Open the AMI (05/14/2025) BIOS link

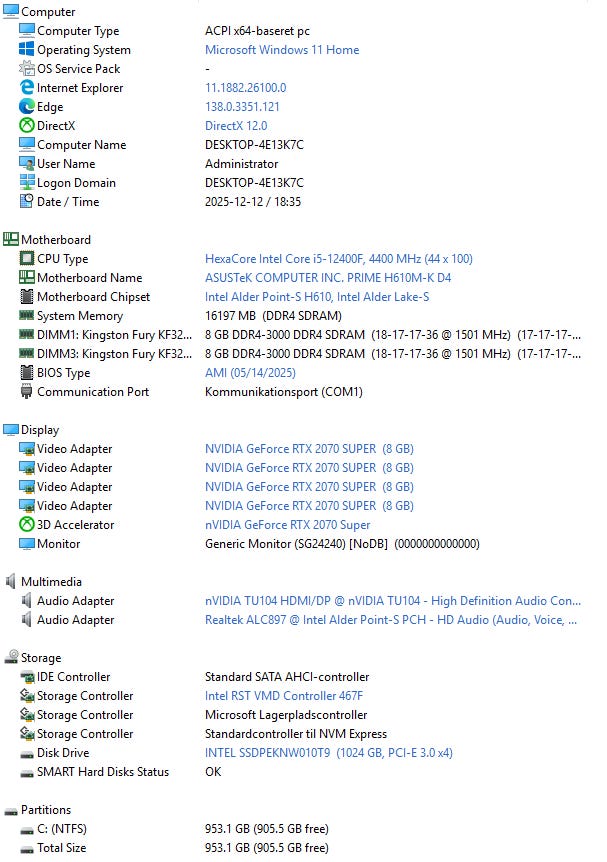pyautogui.click(x=250, y=373)
